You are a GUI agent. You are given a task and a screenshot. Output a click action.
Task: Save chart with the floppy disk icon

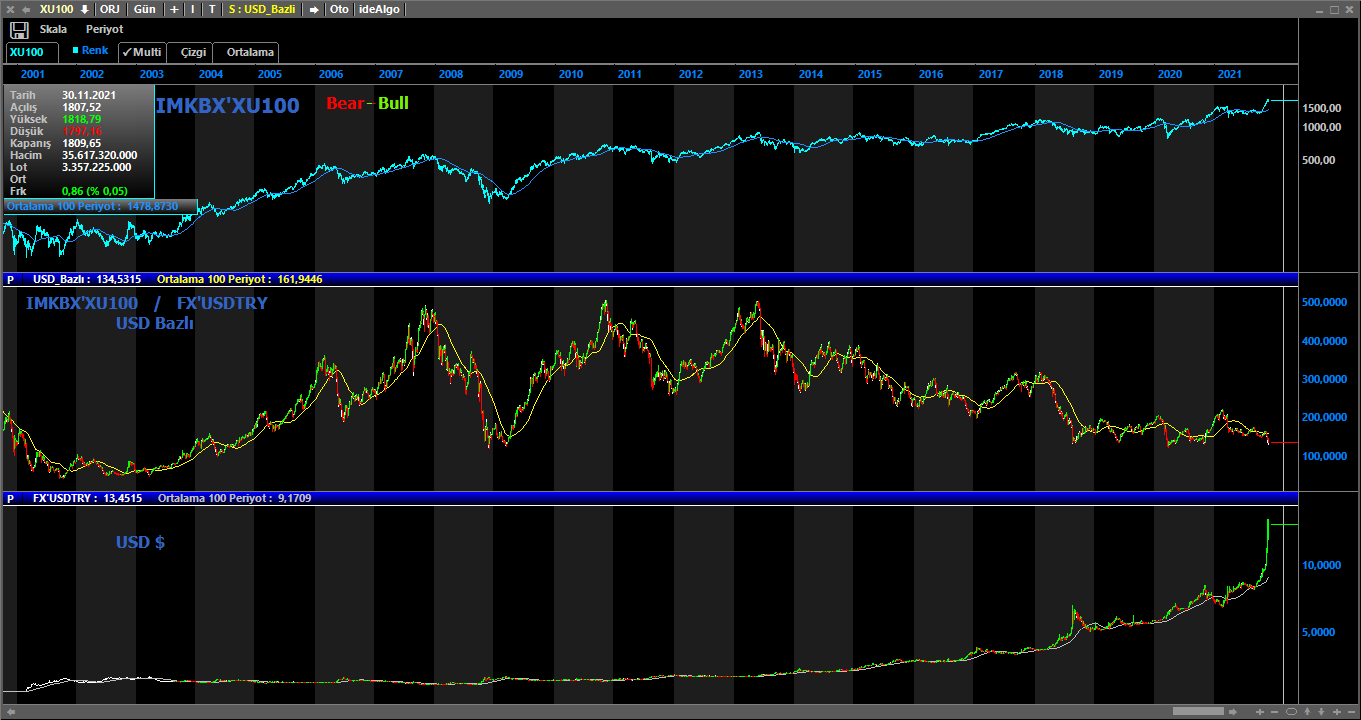pos(18,30)
